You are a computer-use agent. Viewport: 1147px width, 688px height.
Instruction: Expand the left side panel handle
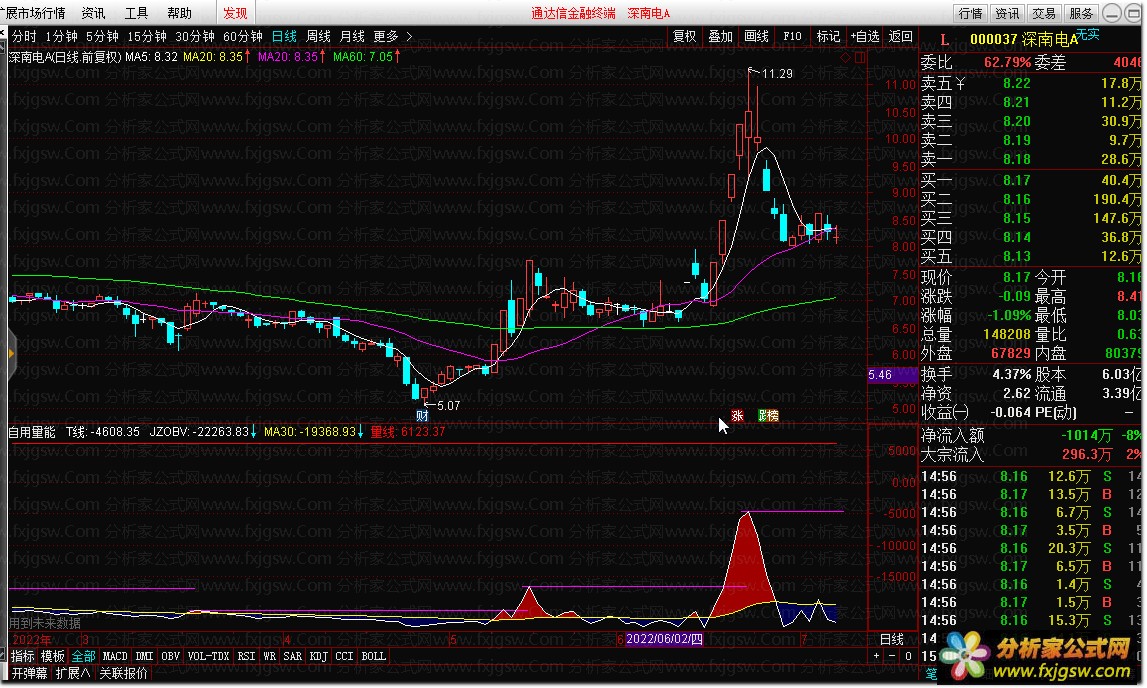tap(10, 354)
